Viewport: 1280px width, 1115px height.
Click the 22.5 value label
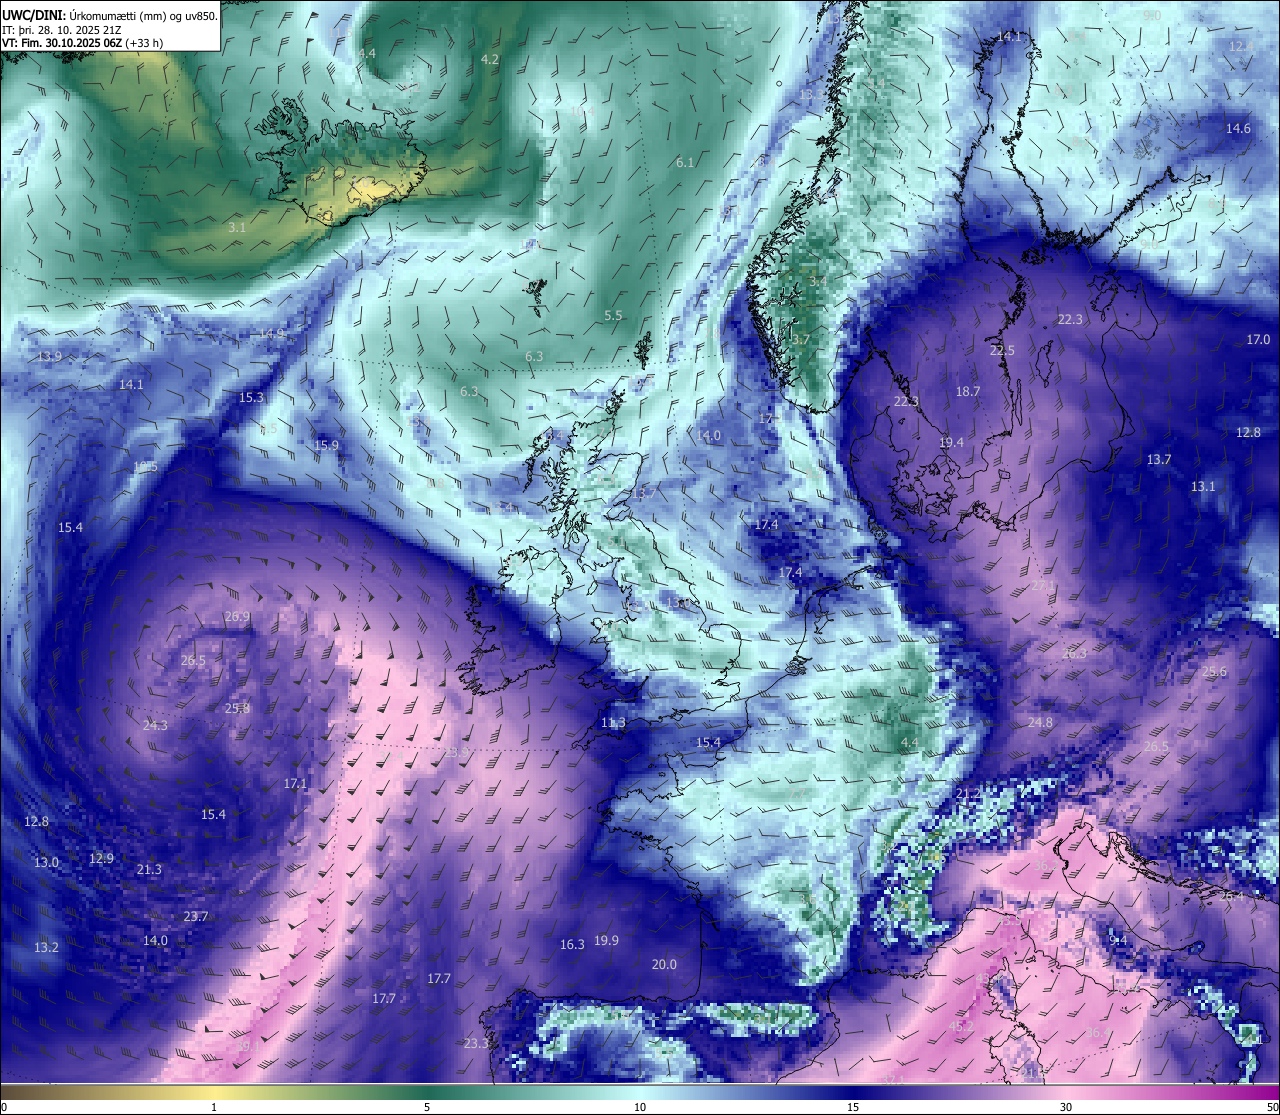tap(1002, 350)
